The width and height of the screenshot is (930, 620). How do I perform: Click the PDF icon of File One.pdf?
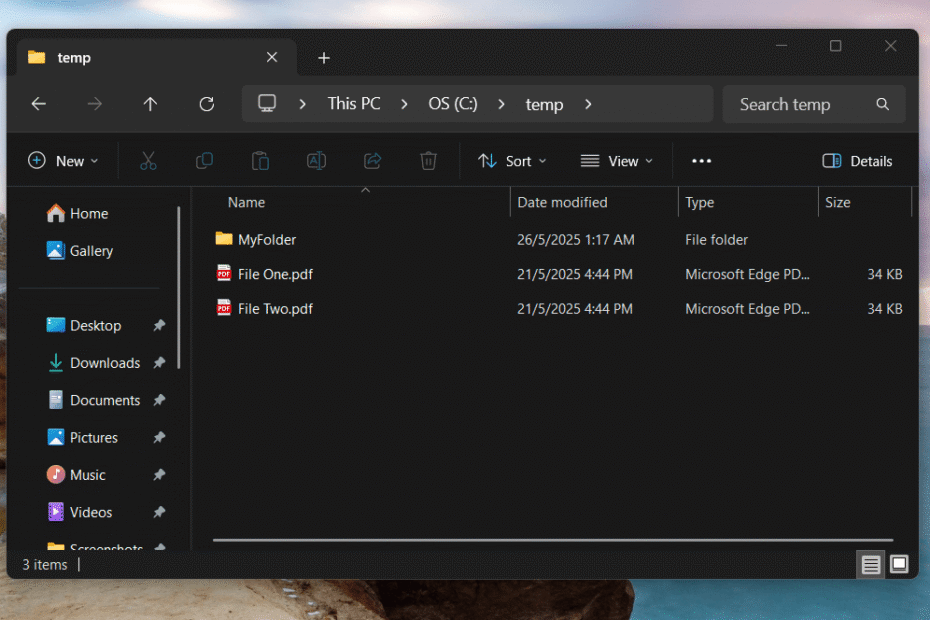click(224, 273)
